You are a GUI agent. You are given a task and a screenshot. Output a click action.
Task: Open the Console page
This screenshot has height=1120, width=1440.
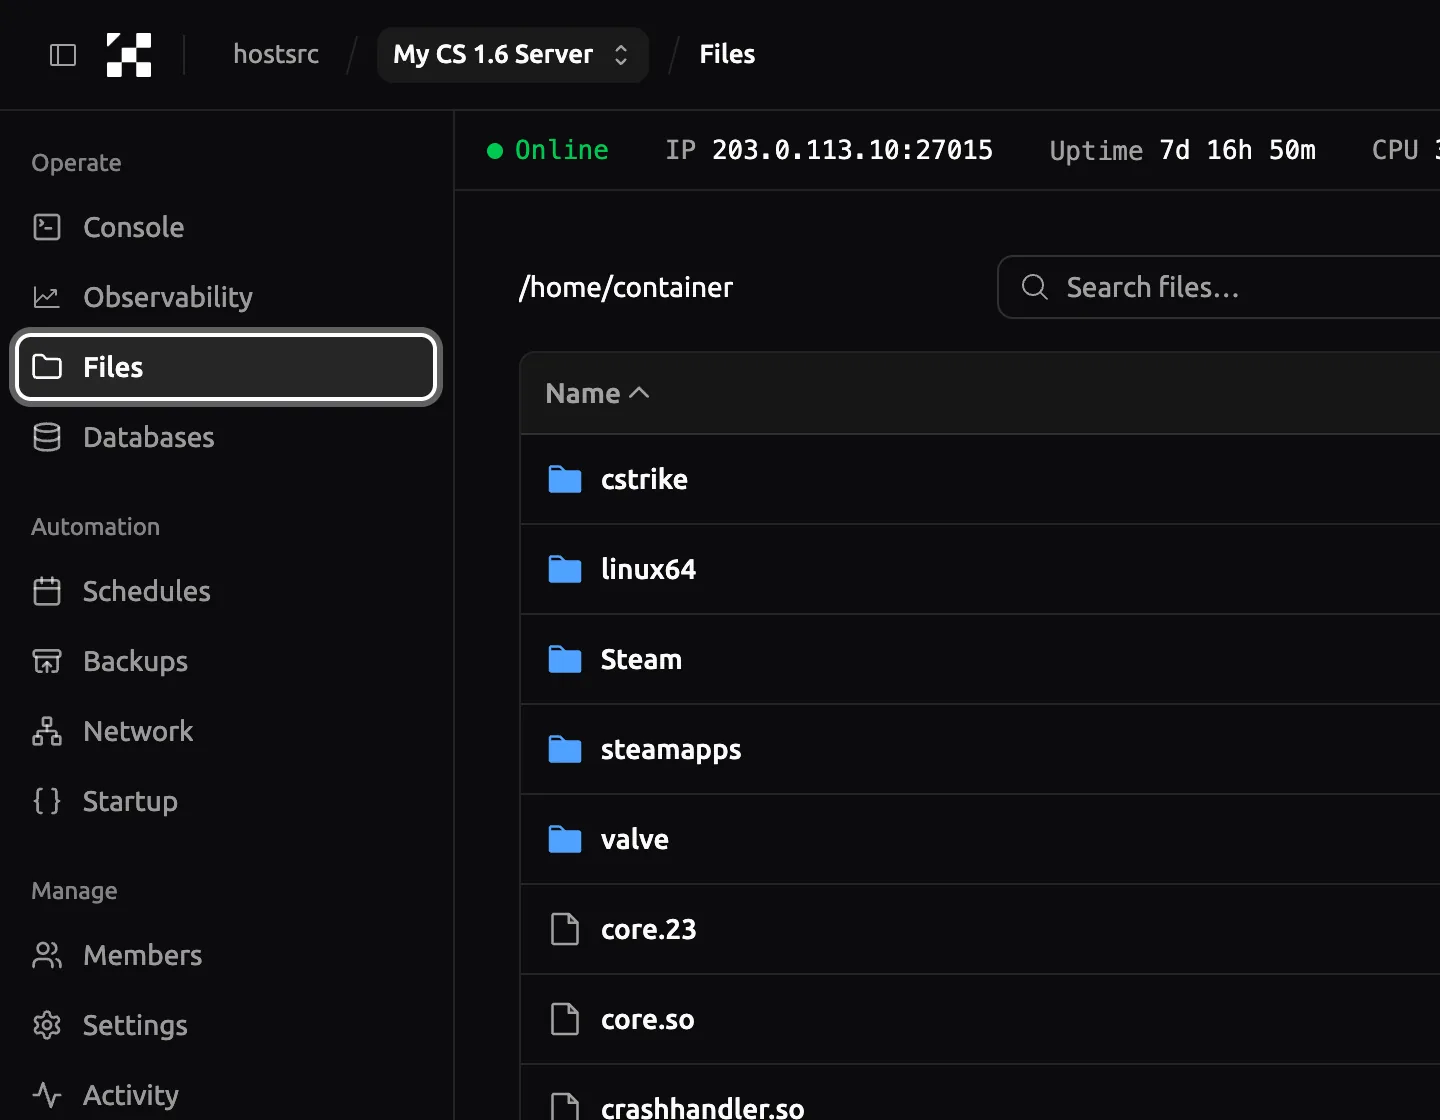coord(227,227)
